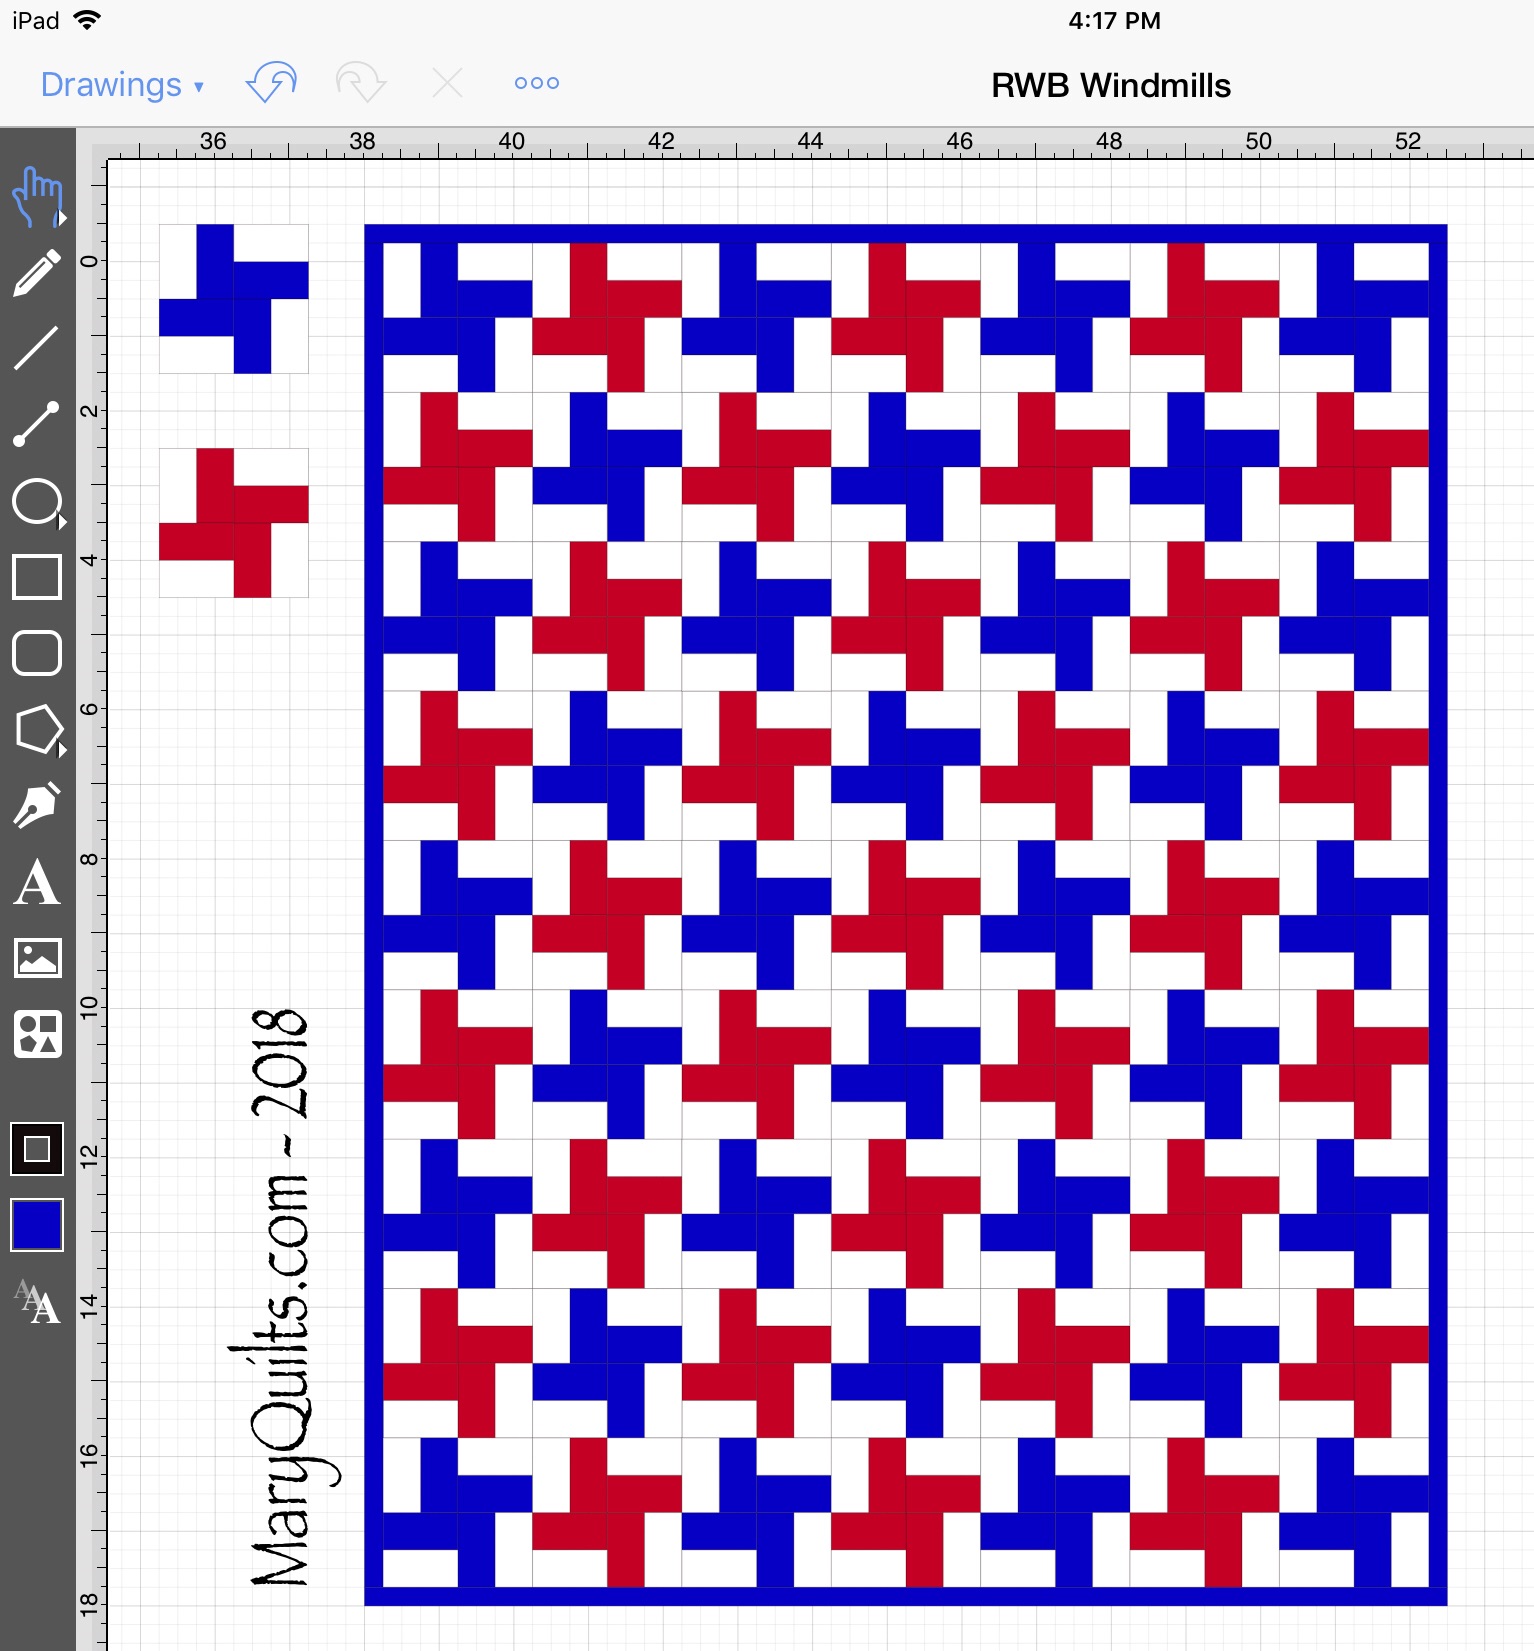Screen dimensions: 1534x1651
Task: Select the Rectangle shape tool
Action: coord(37,577)
